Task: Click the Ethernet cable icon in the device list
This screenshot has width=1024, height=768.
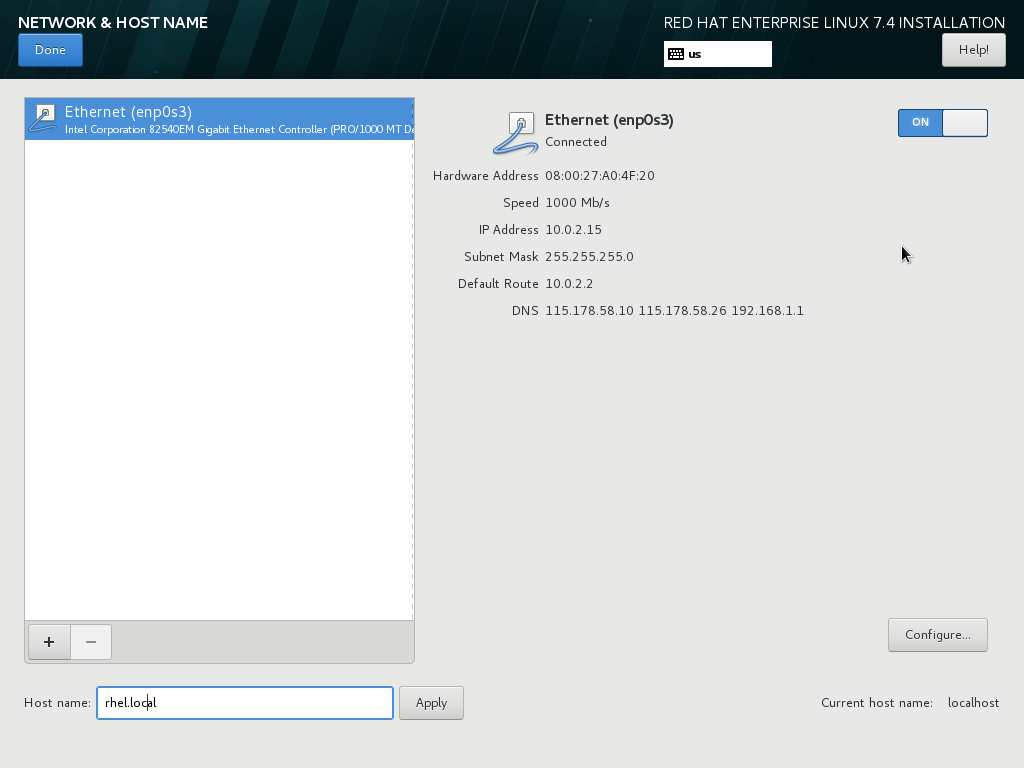Action: 44,119
